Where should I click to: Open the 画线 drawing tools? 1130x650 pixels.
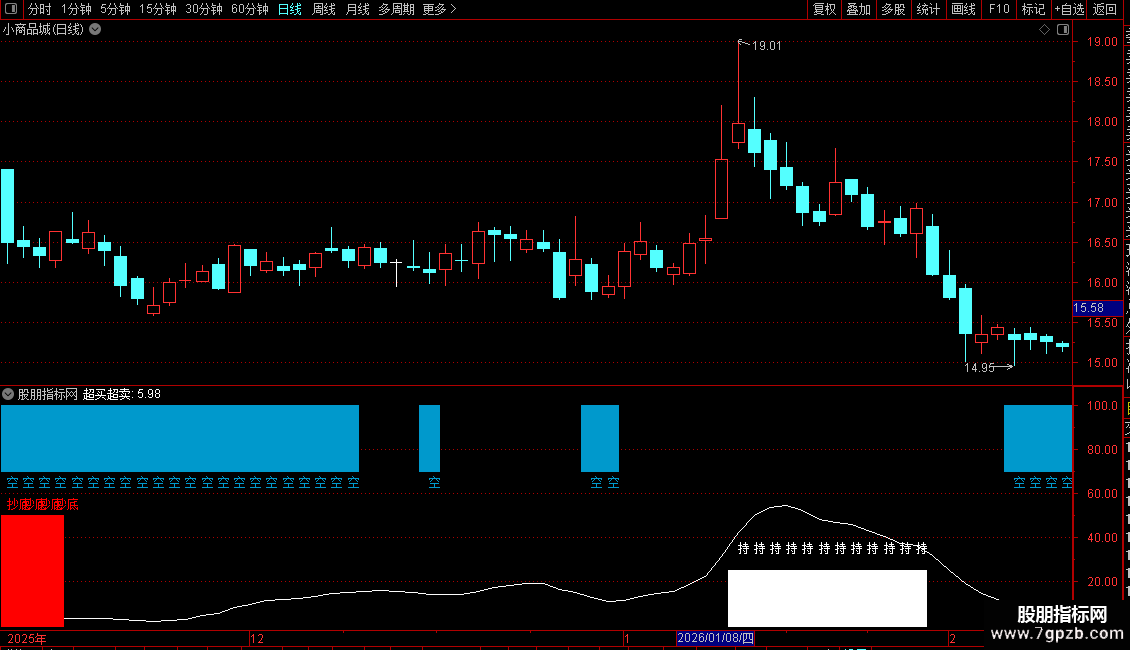point(963,9)
